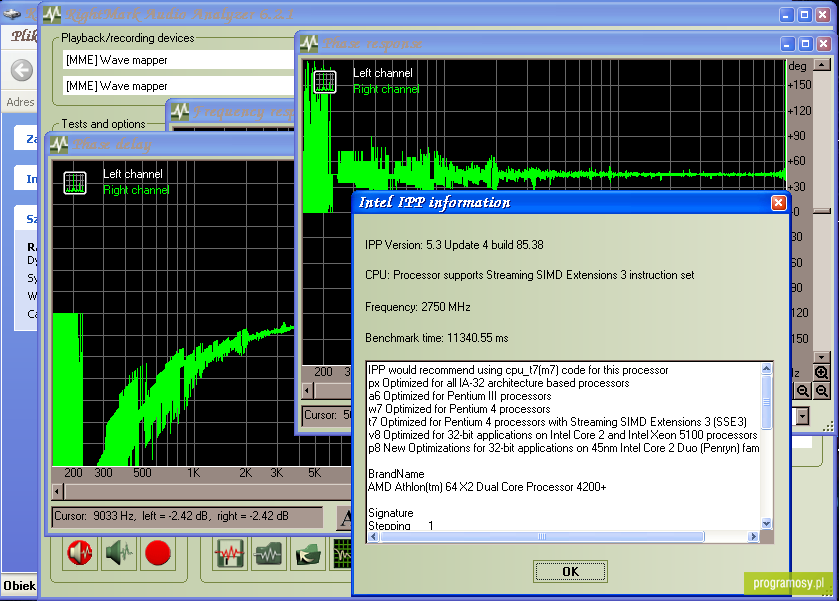The width and height of the screenshot is (839, 601).
Task: Click the 'w7 Optimized for Pentium 4 processors' line
Action: pyautogui.click(x=459, y=409)
